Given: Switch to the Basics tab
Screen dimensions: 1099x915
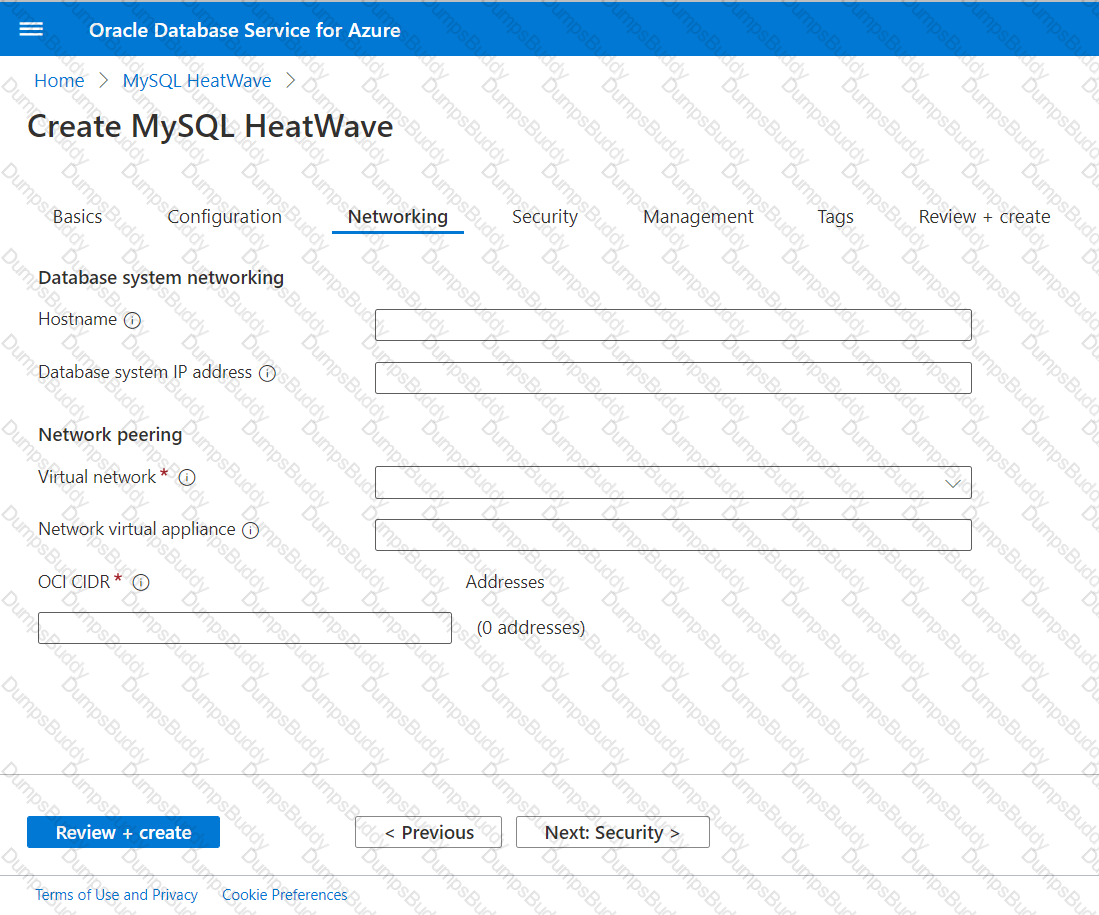Looking at the screenshot, I should [78, 217].
